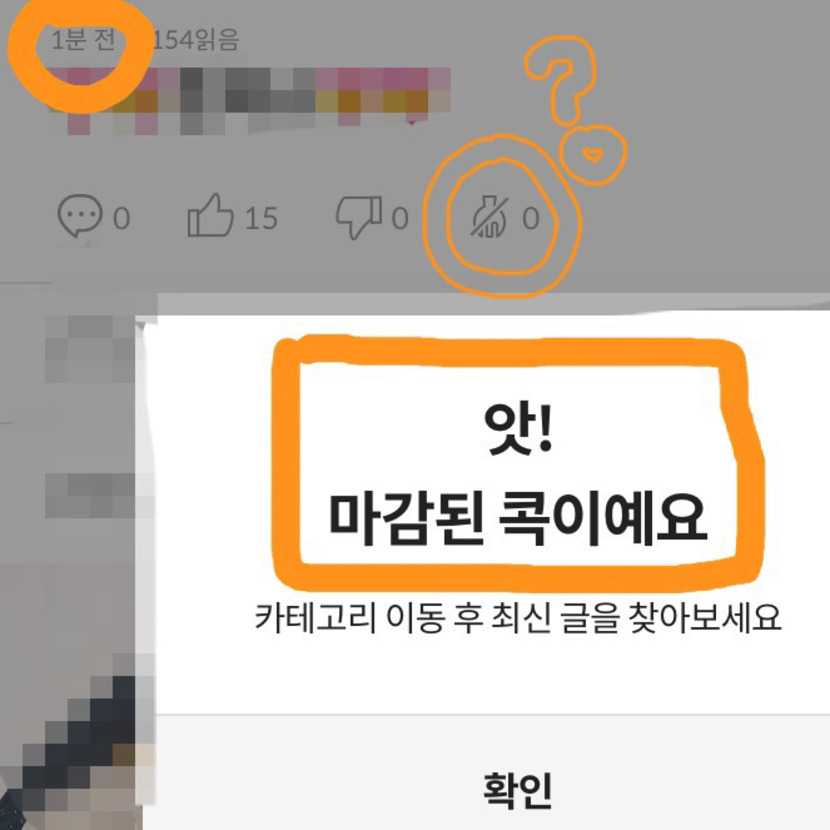
Task: Open the blurred thumbnail at bottom left
Action: (x=77, y=741)
